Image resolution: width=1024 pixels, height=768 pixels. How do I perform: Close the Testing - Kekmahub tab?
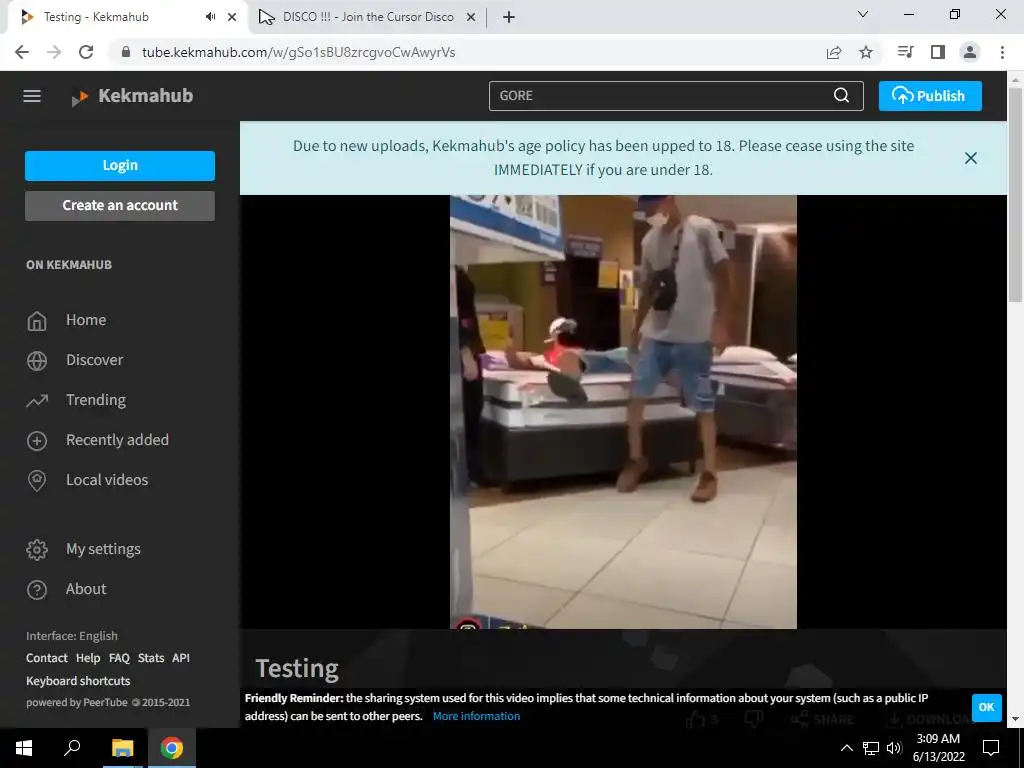232,17
